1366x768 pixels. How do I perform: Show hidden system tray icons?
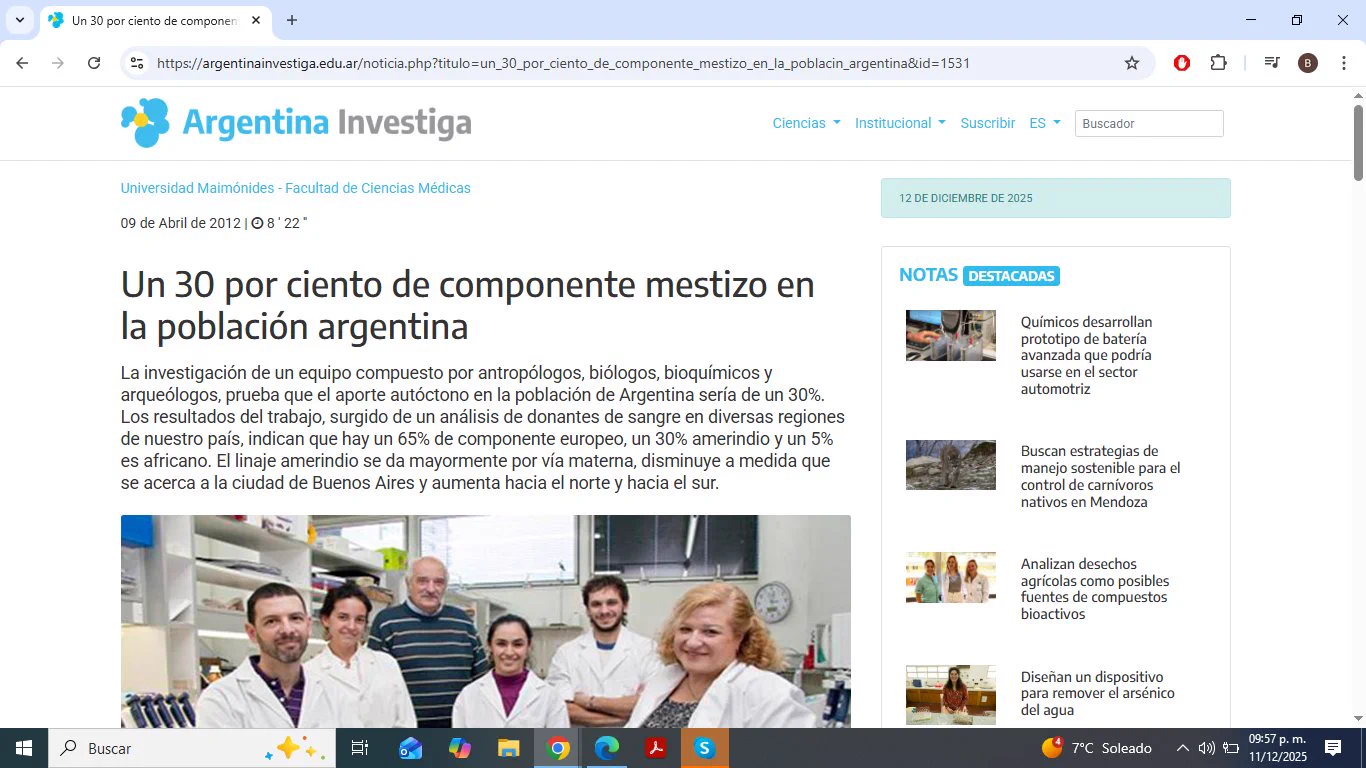pos(1183,748)
